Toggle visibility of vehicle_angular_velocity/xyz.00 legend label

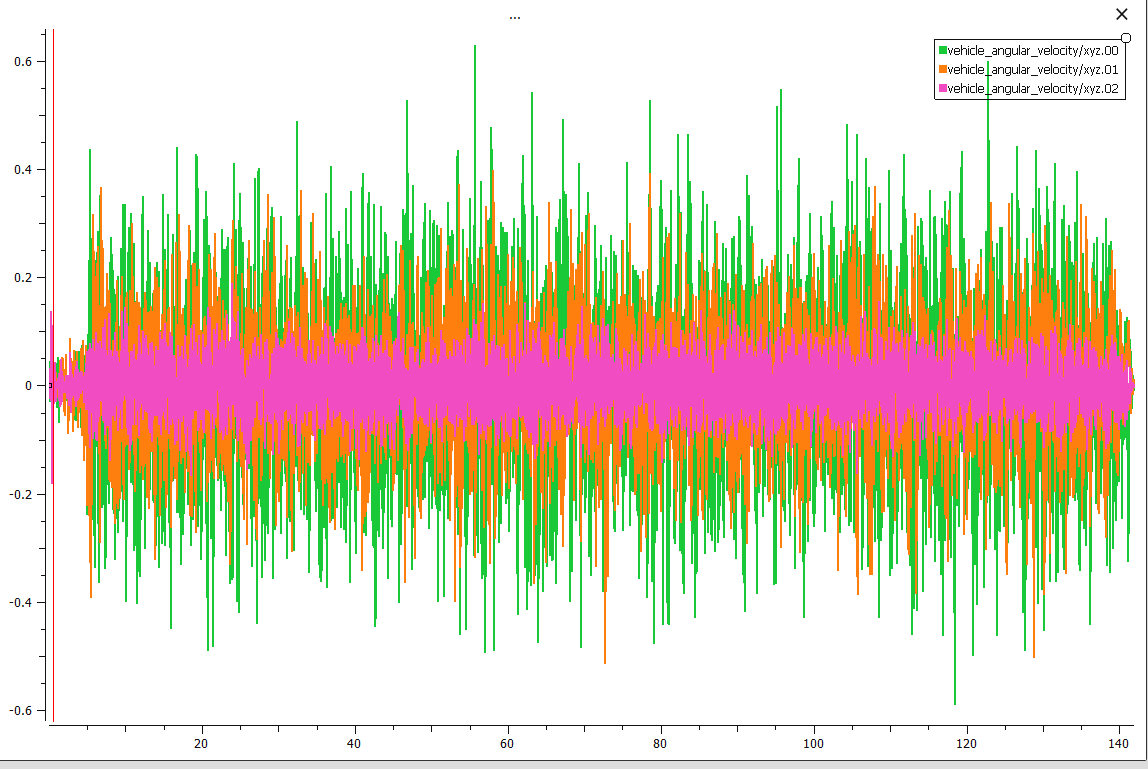pos(1032,50)
